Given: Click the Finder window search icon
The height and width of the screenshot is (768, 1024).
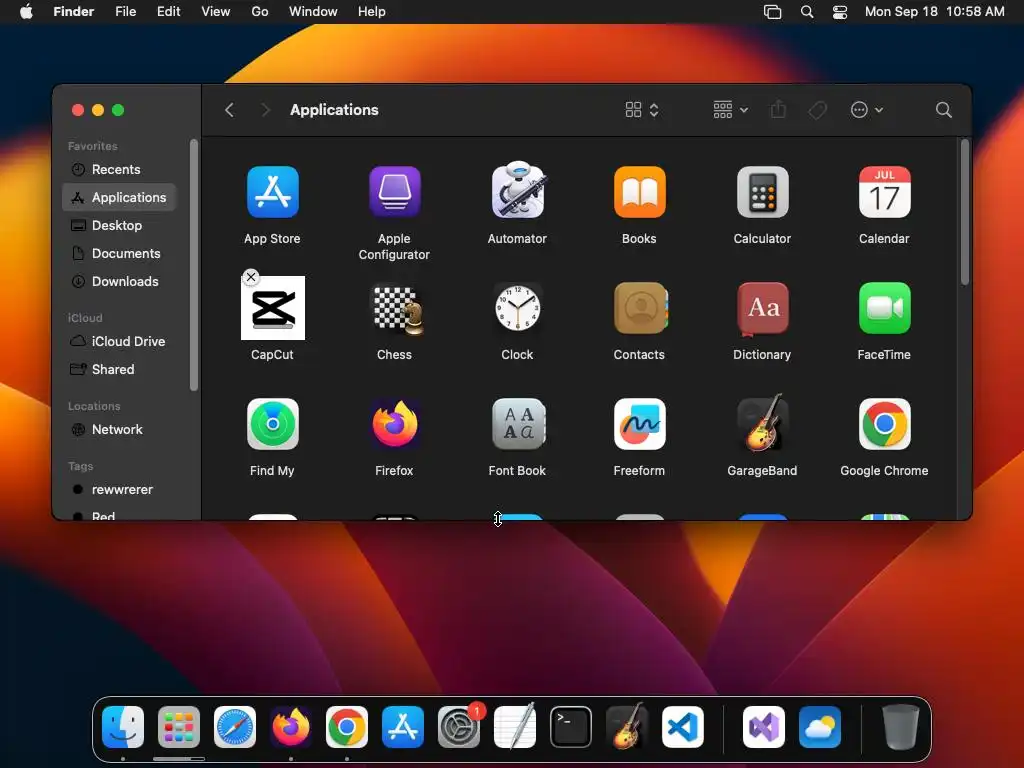Looking at the screenshot, I should click(x=943, y=110).
